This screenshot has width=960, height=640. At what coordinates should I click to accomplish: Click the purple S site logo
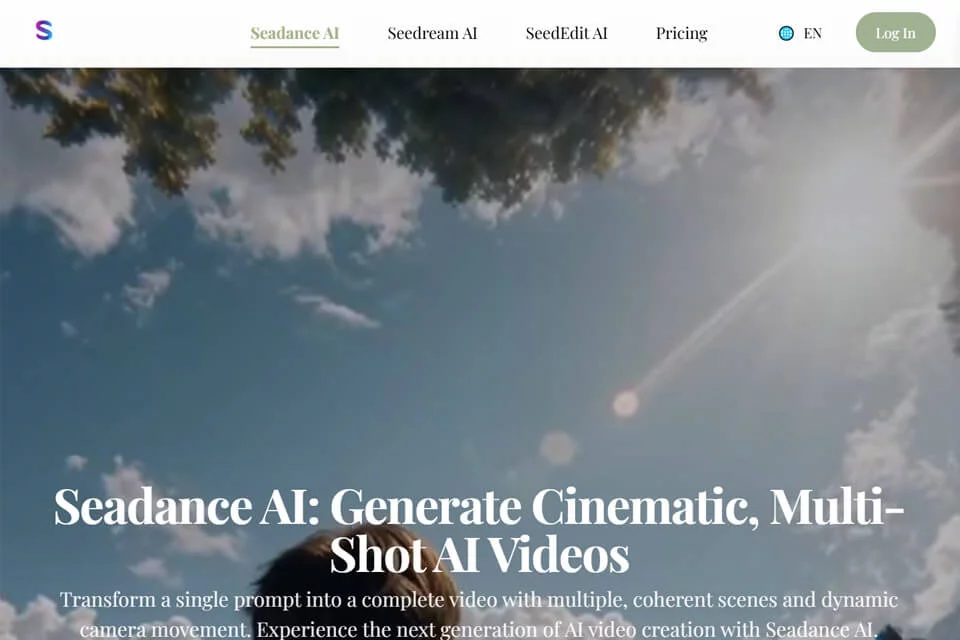(x=44, y=30)
